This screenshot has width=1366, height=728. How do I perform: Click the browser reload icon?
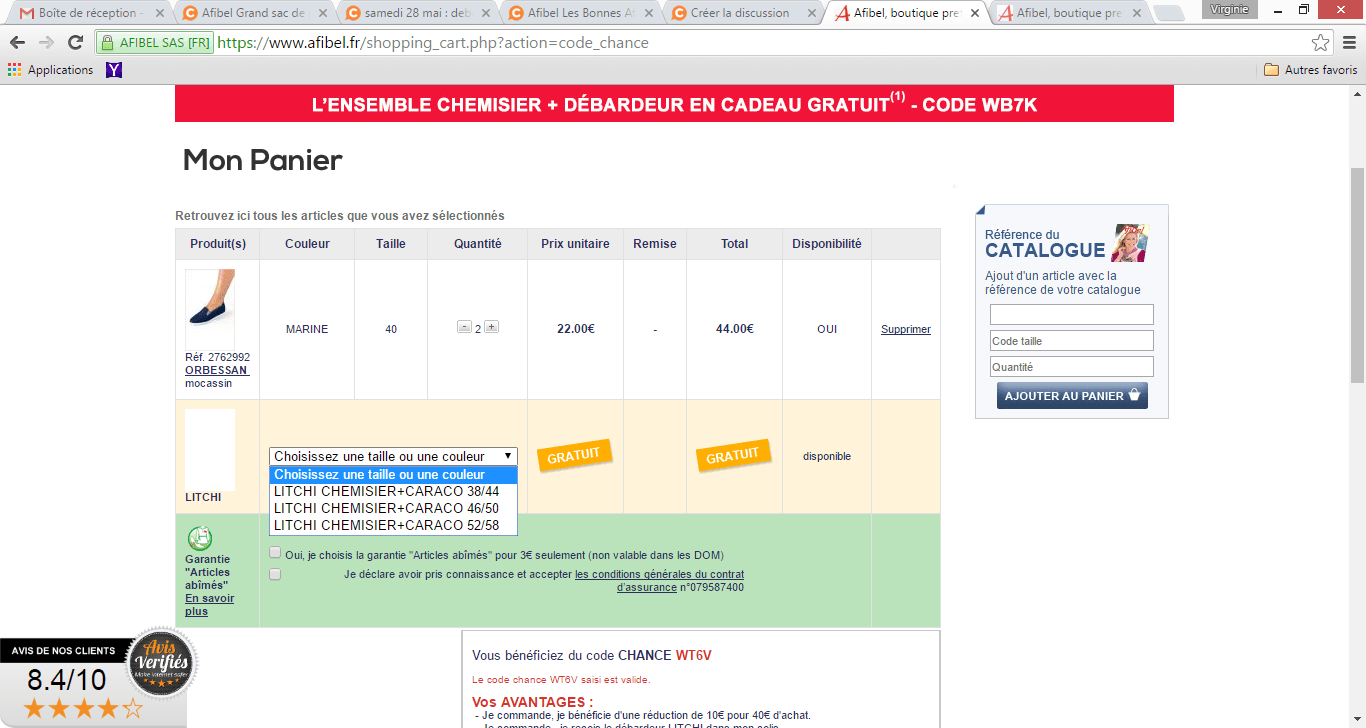75,43
